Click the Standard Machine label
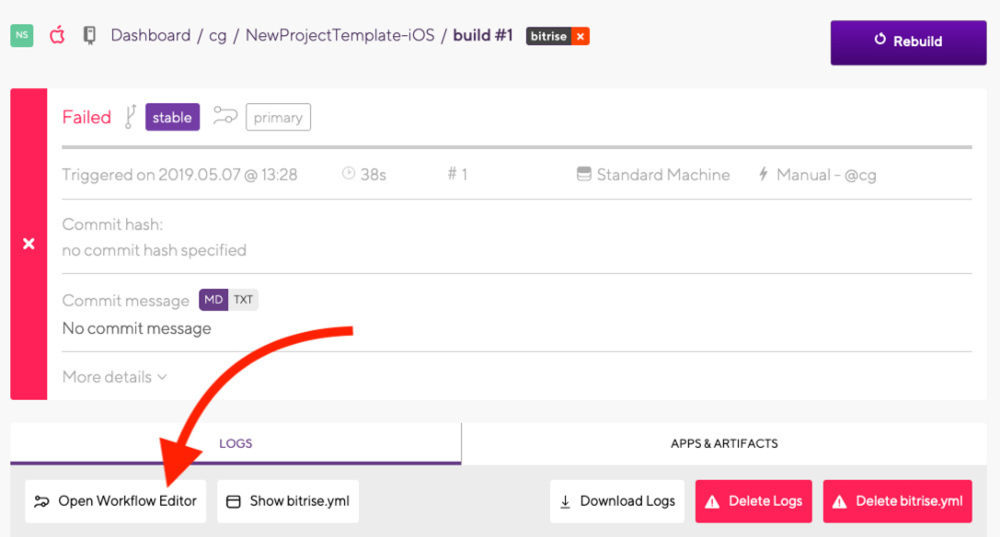This screenshot has height=537, width=1000. 663,175
